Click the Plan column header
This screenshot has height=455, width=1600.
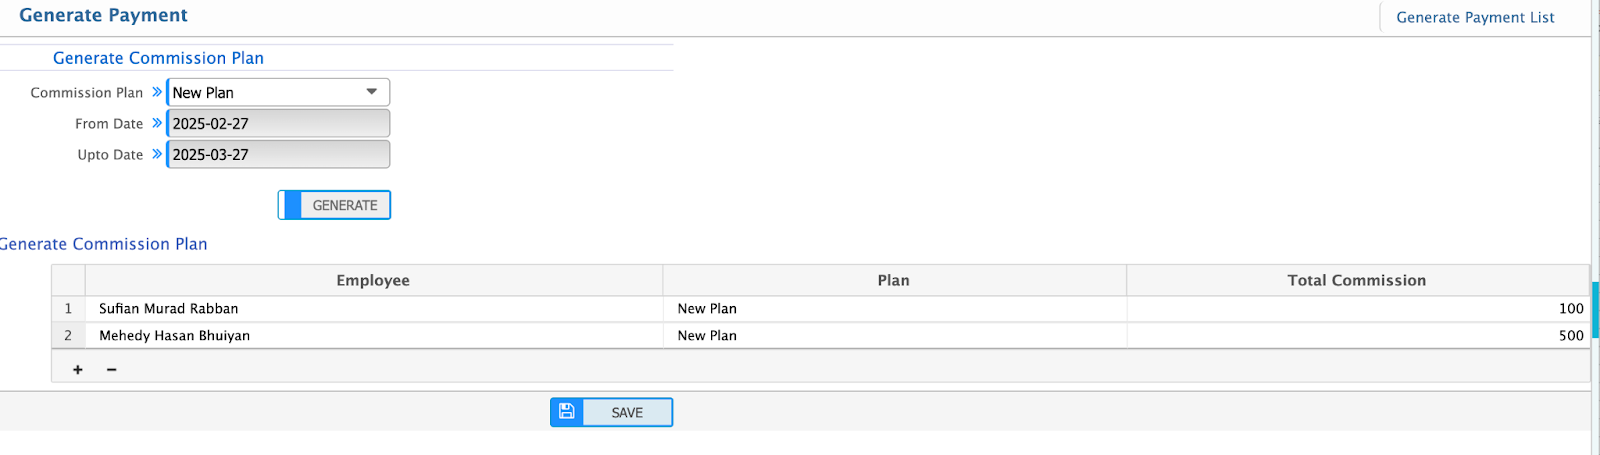(x=893, y=281)
